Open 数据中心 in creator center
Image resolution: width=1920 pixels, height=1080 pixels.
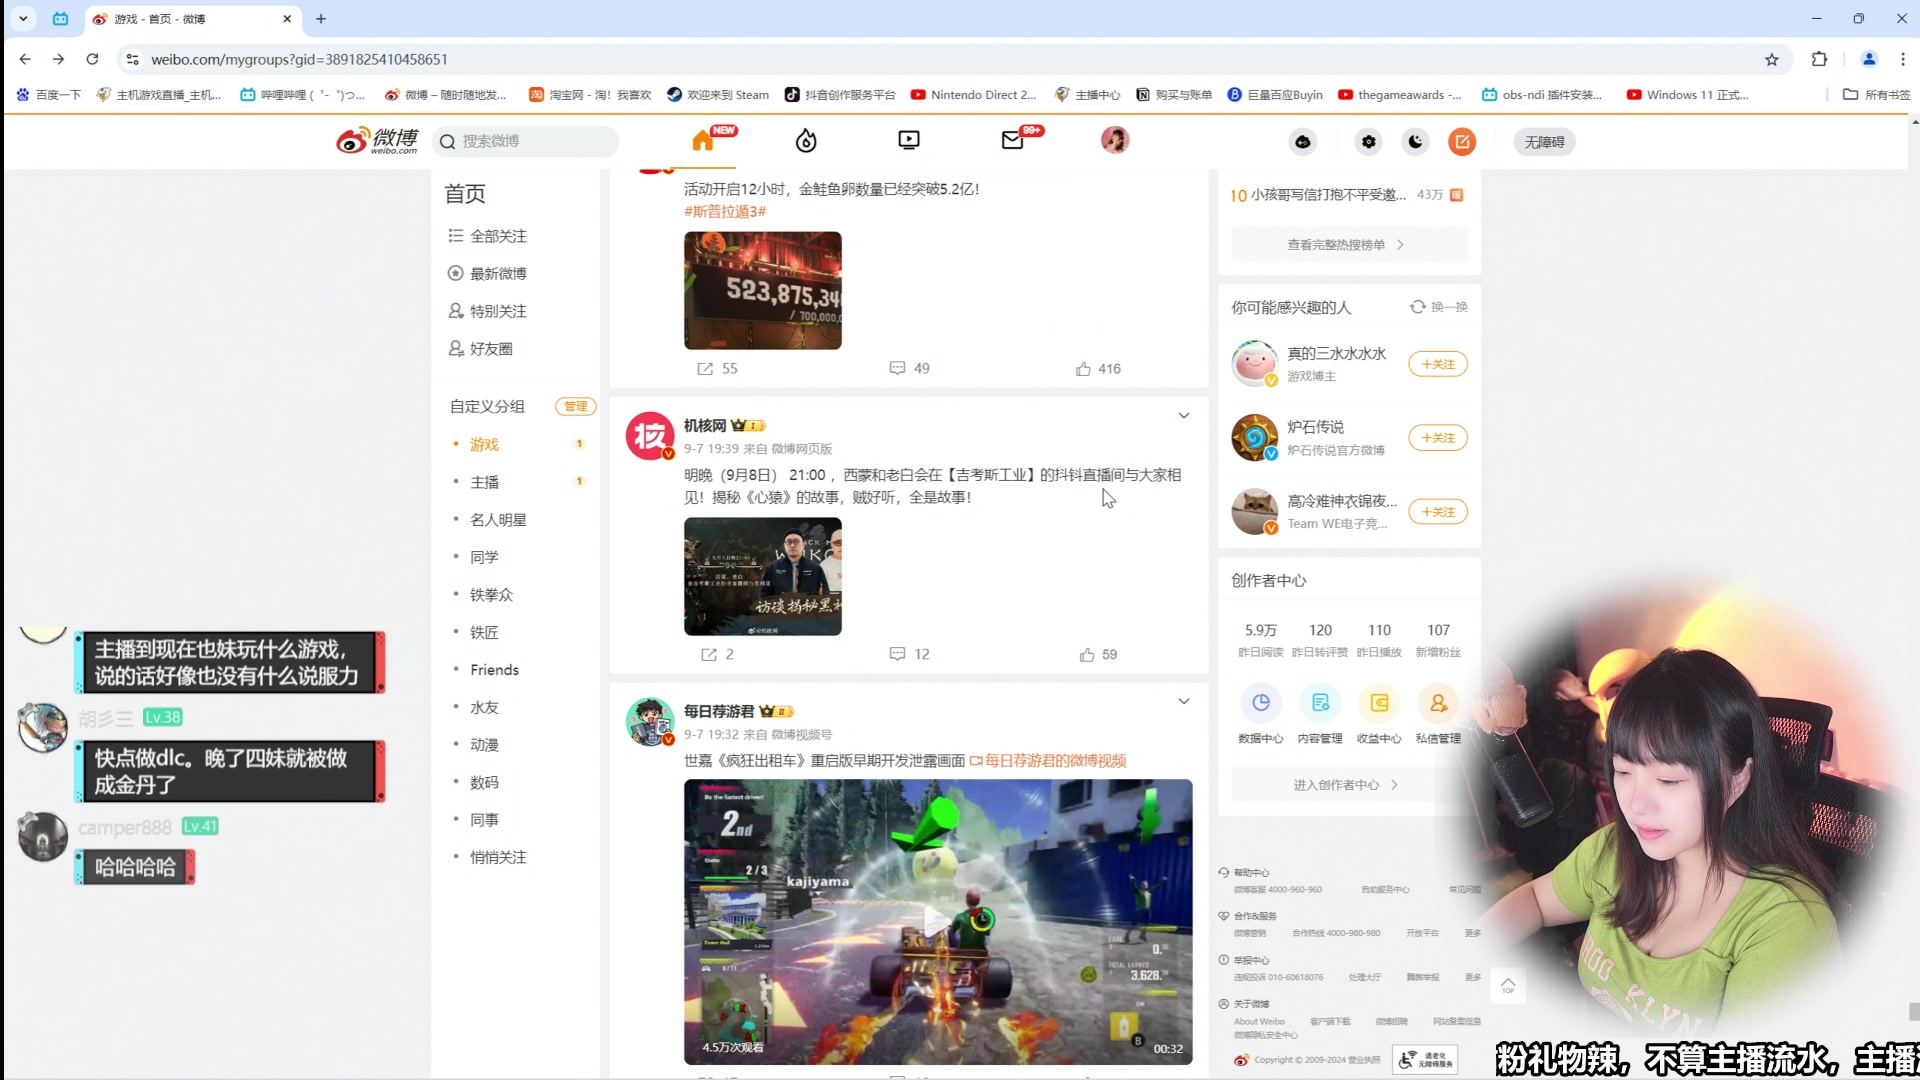(x=1260, y=714)
